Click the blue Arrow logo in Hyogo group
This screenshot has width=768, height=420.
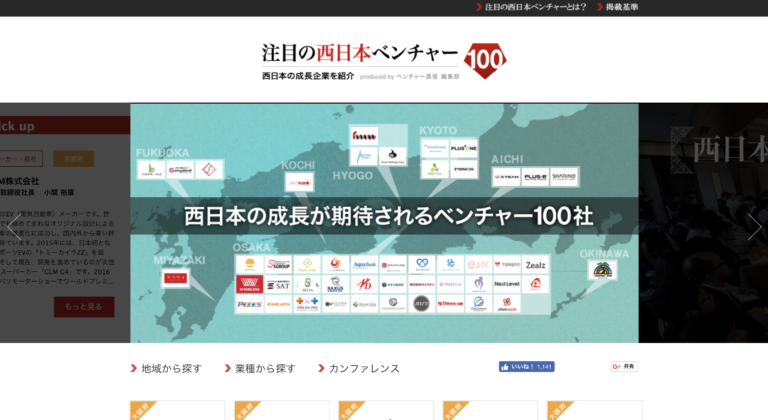(x=364, y=156)
